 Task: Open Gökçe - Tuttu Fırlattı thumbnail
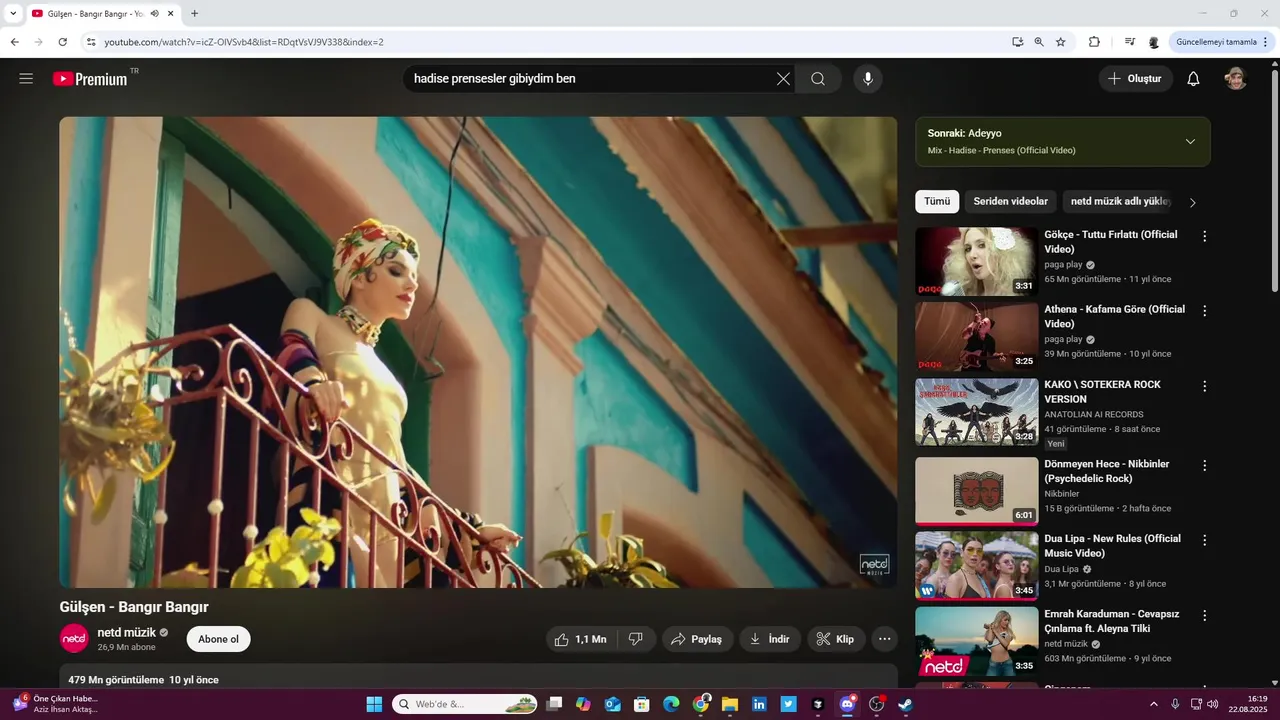point(976,261)
